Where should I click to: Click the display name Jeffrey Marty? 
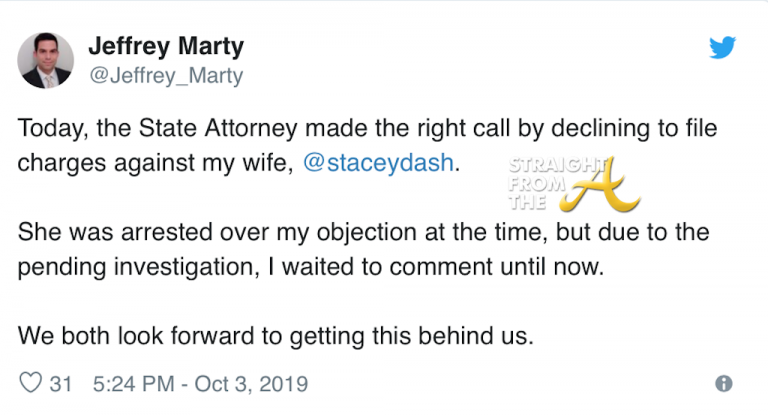coord(165,46)
